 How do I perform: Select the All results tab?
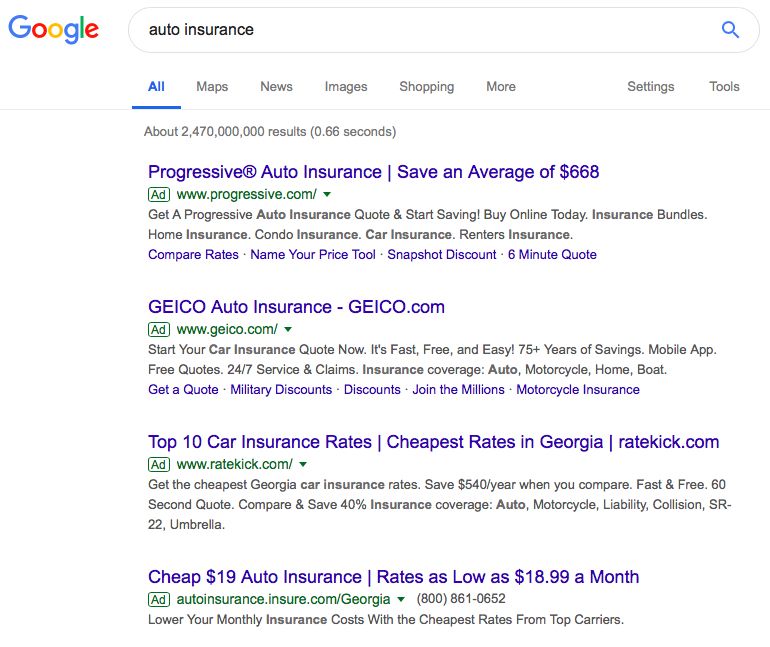pos(156,86)
